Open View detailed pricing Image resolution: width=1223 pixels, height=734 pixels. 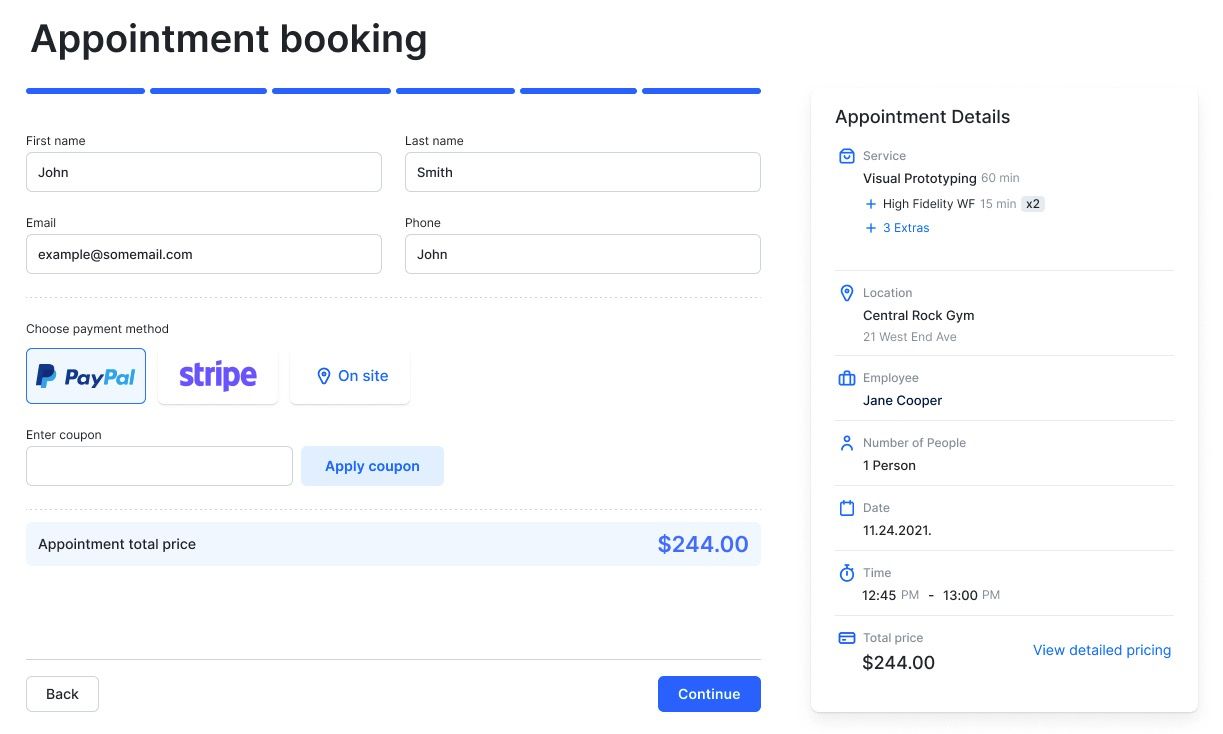coord(1101,649)
